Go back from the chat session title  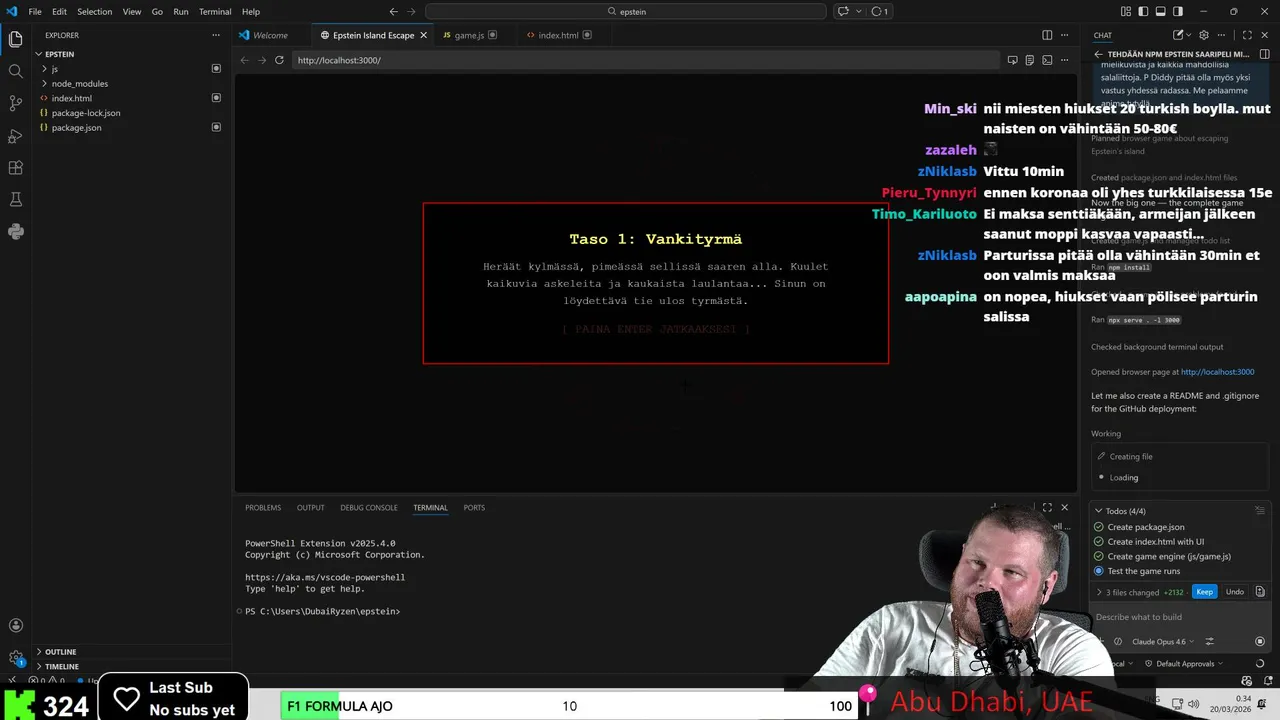pos(1098,54)
